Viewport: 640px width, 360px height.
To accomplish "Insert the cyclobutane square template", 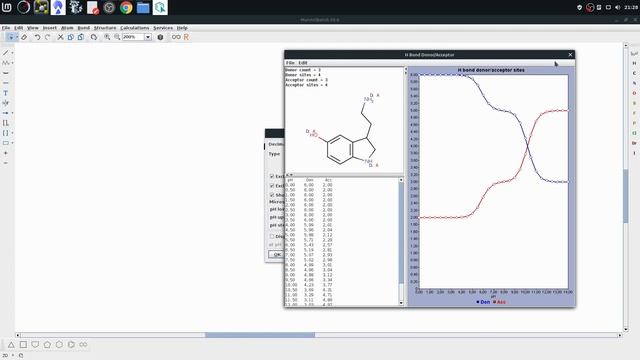I will click(23, 345).
